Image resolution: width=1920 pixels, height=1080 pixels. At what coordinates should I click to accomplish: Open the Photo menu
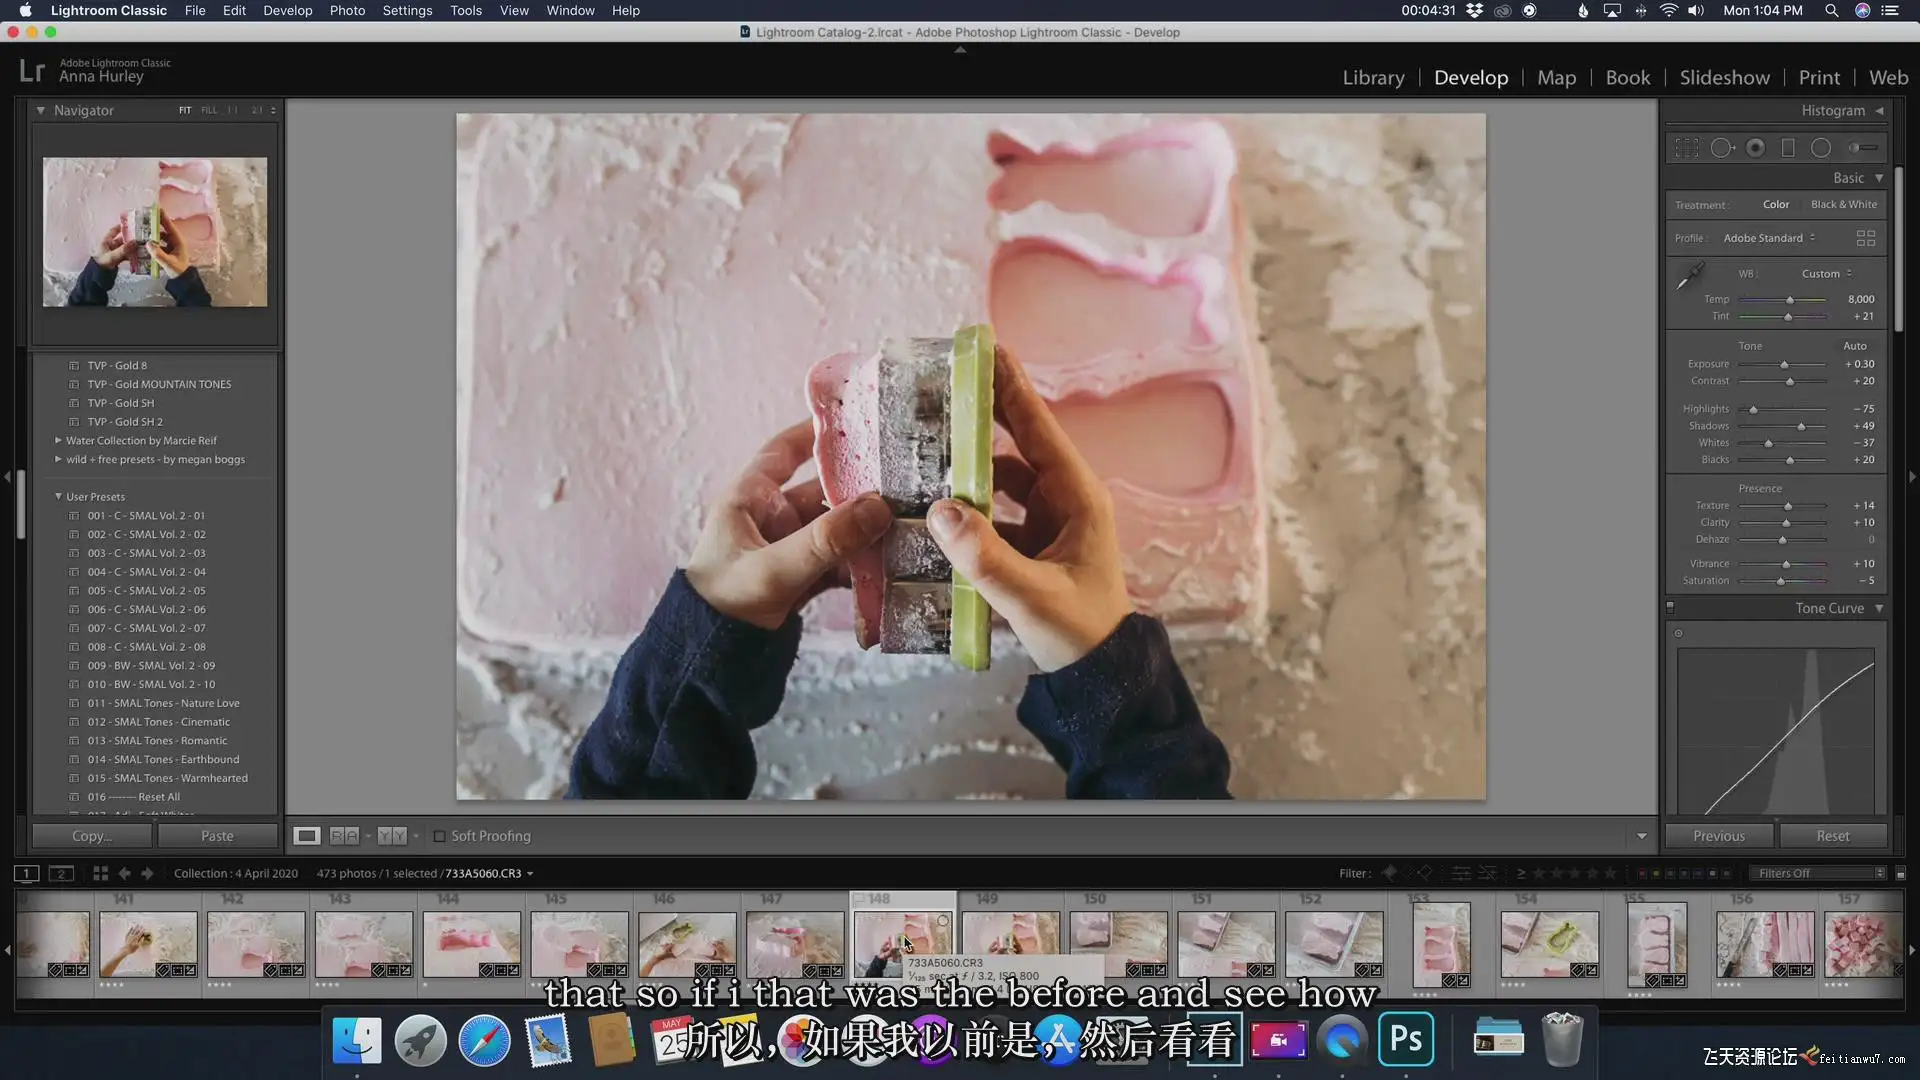[x=347, y=11]
